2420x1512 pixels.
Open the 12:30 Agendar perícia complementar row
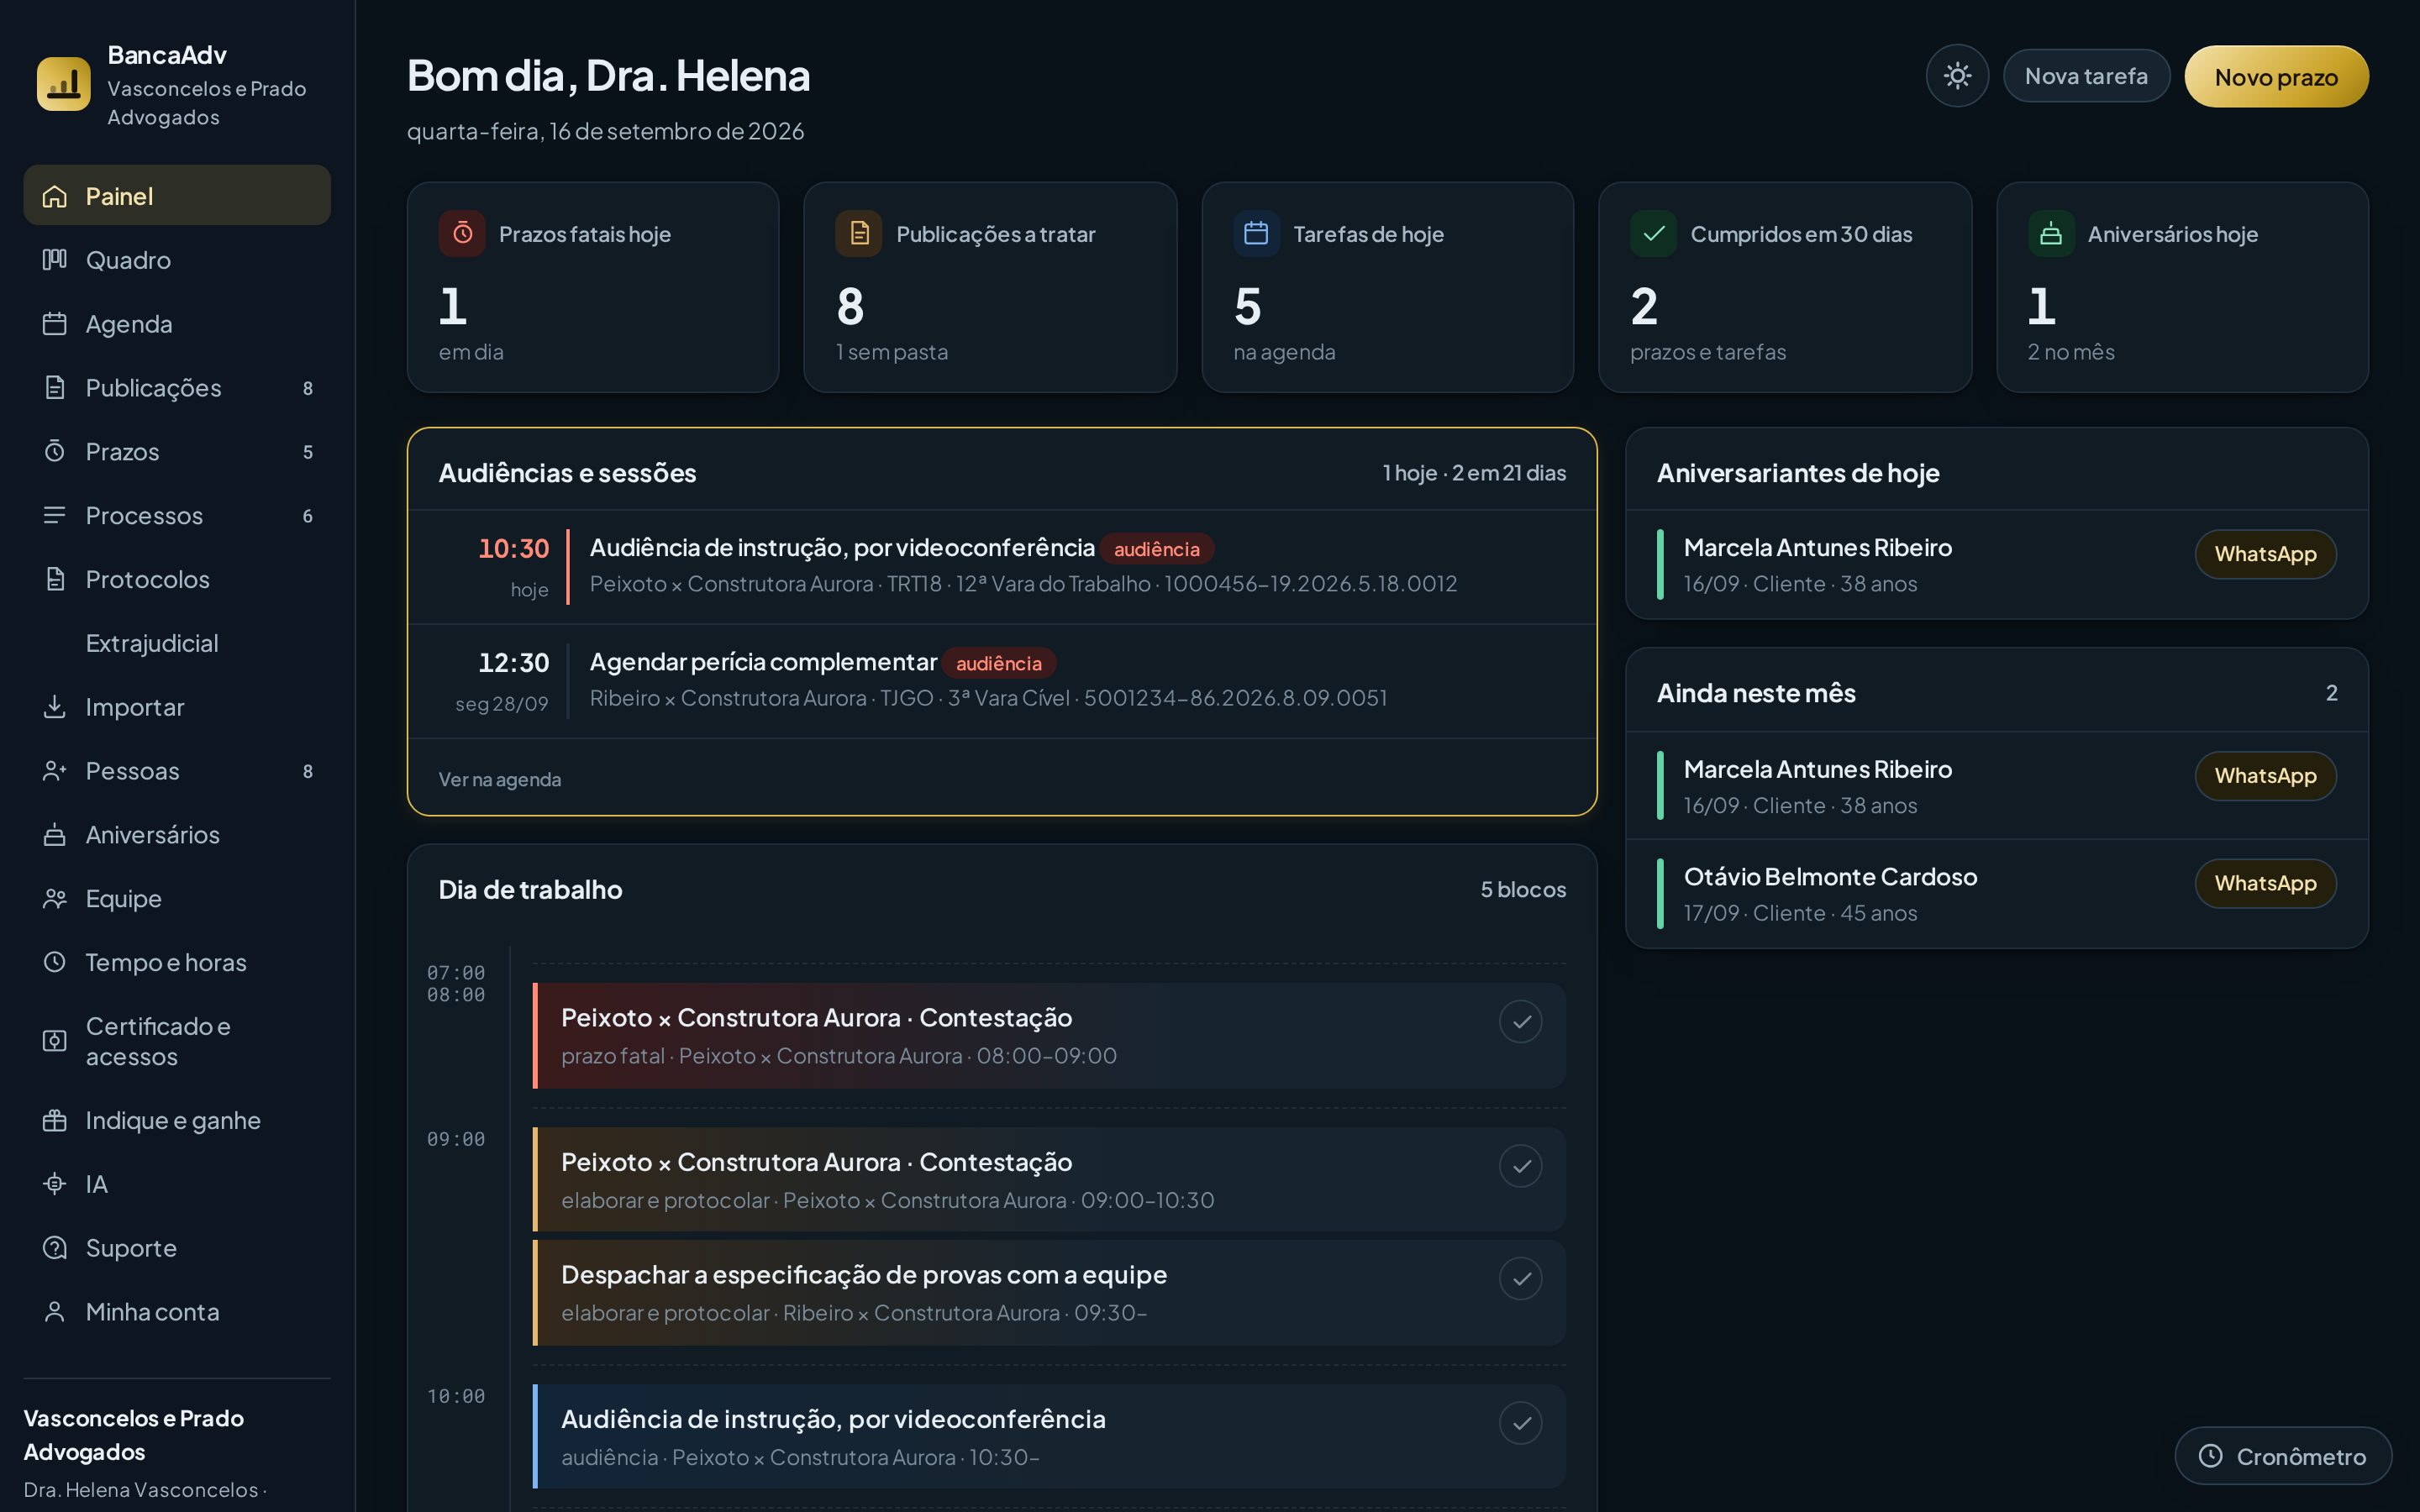point(1002,681)
